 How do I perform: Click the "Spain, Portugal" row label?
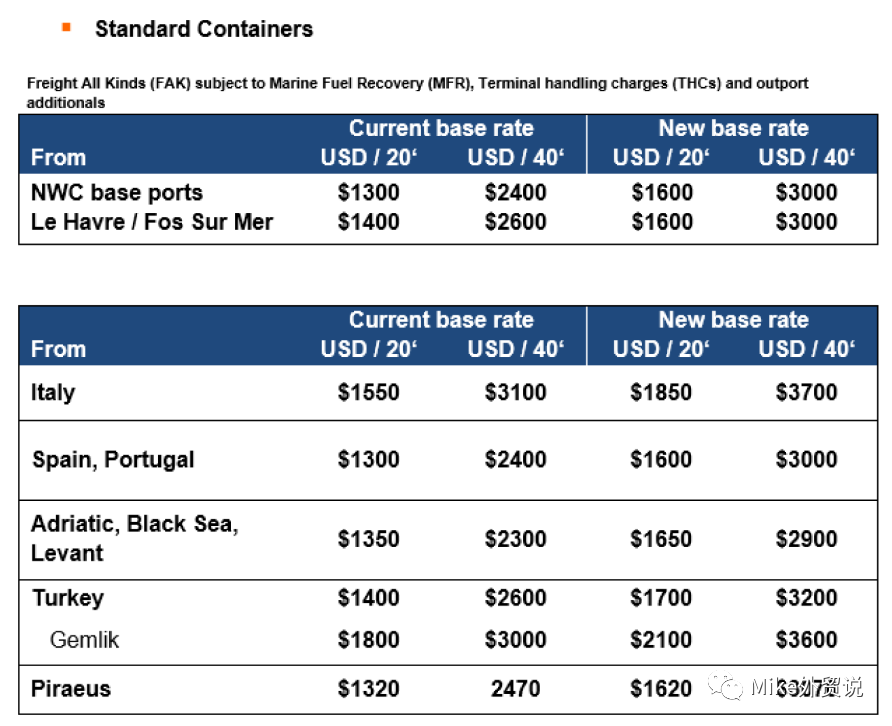(113, 459)
